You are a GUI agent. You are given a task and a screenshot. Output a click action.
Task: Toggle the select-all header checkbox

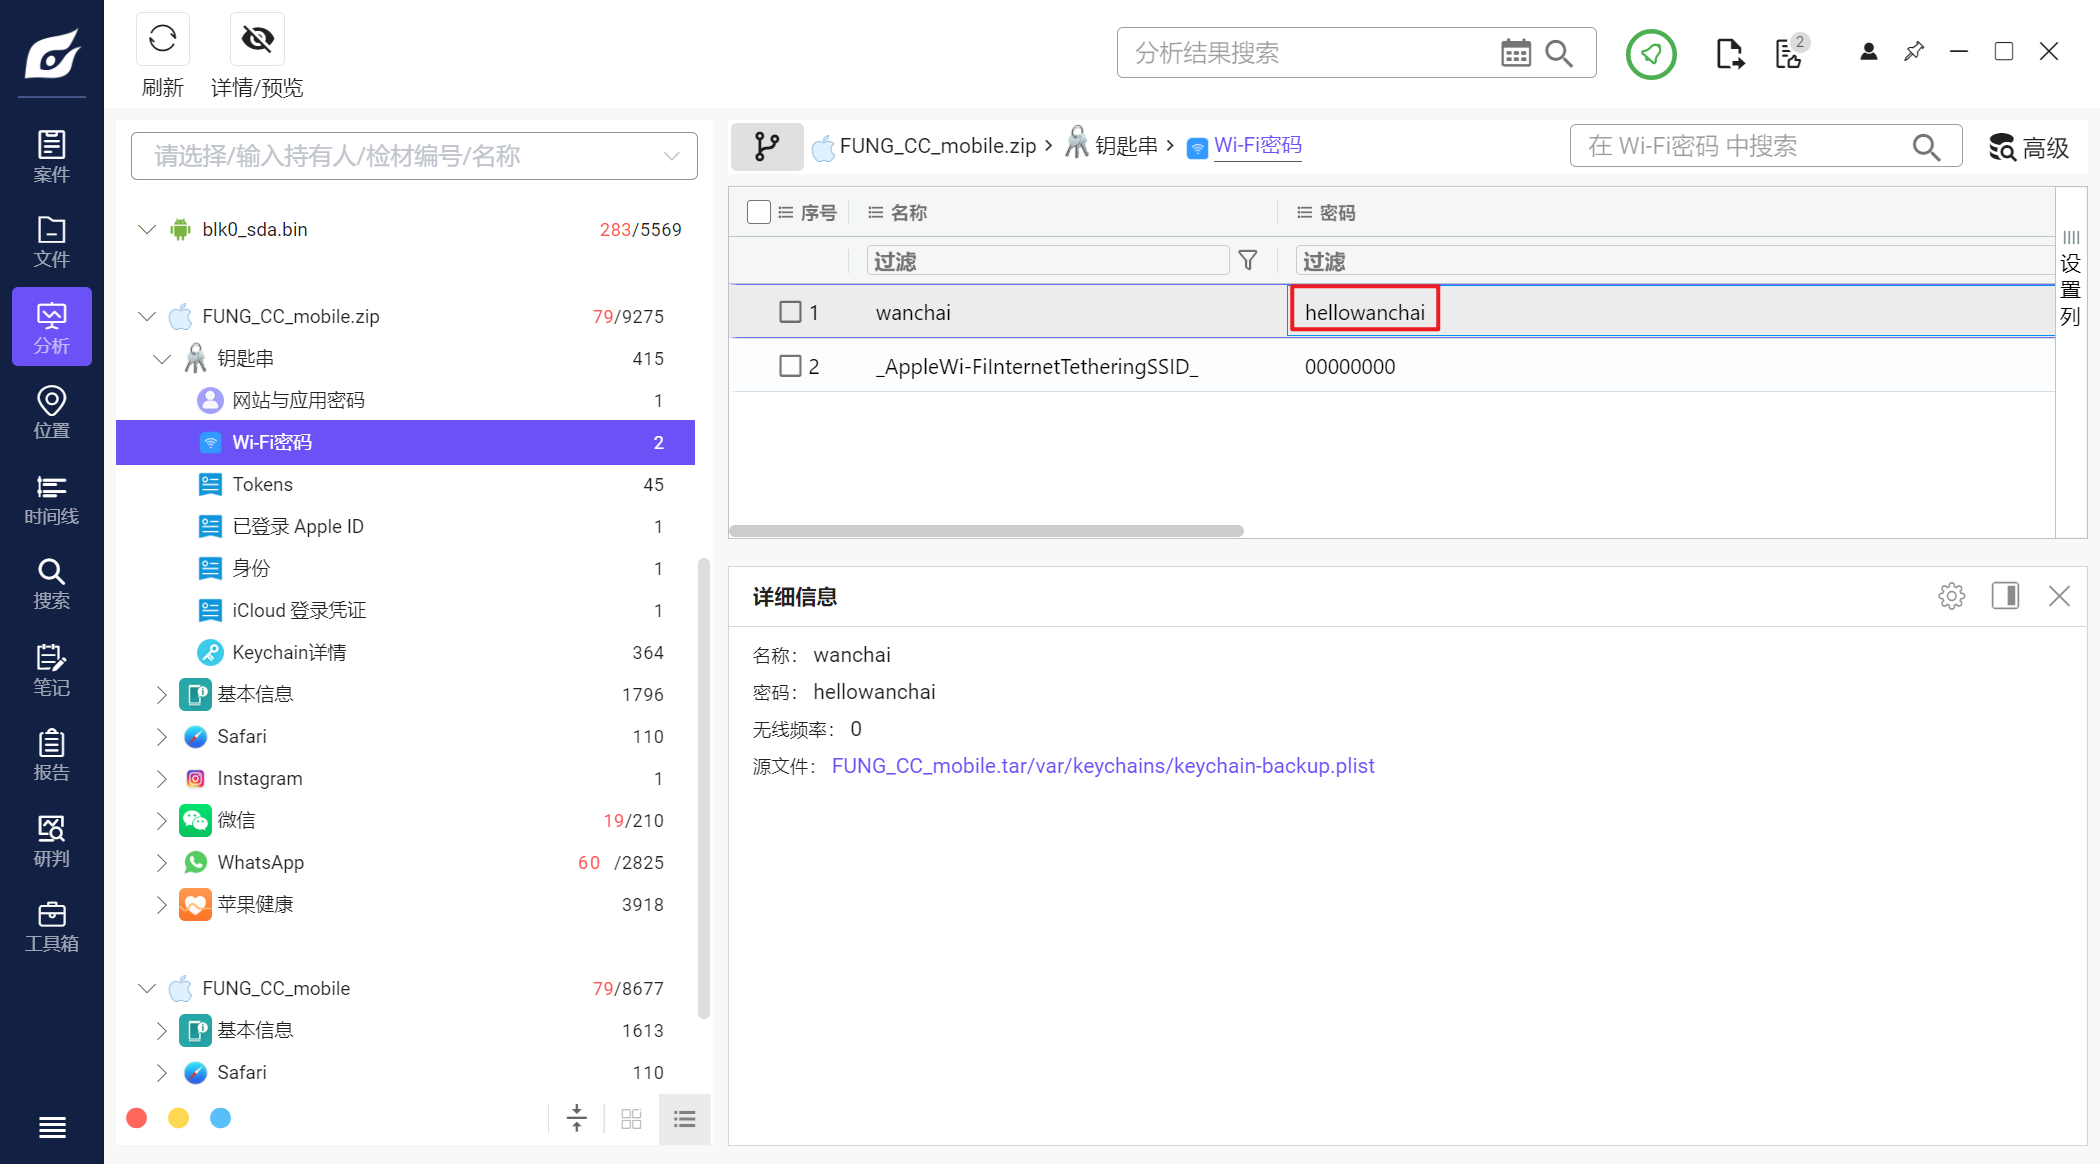[x=759, y=212]
